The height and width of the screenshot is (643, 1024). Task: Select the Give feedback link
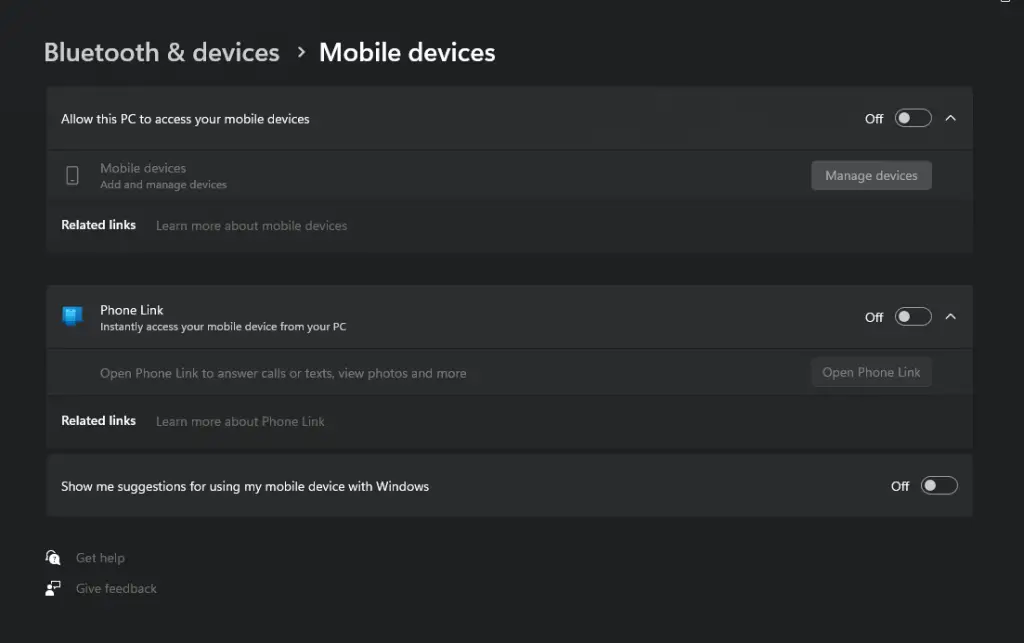116,589
